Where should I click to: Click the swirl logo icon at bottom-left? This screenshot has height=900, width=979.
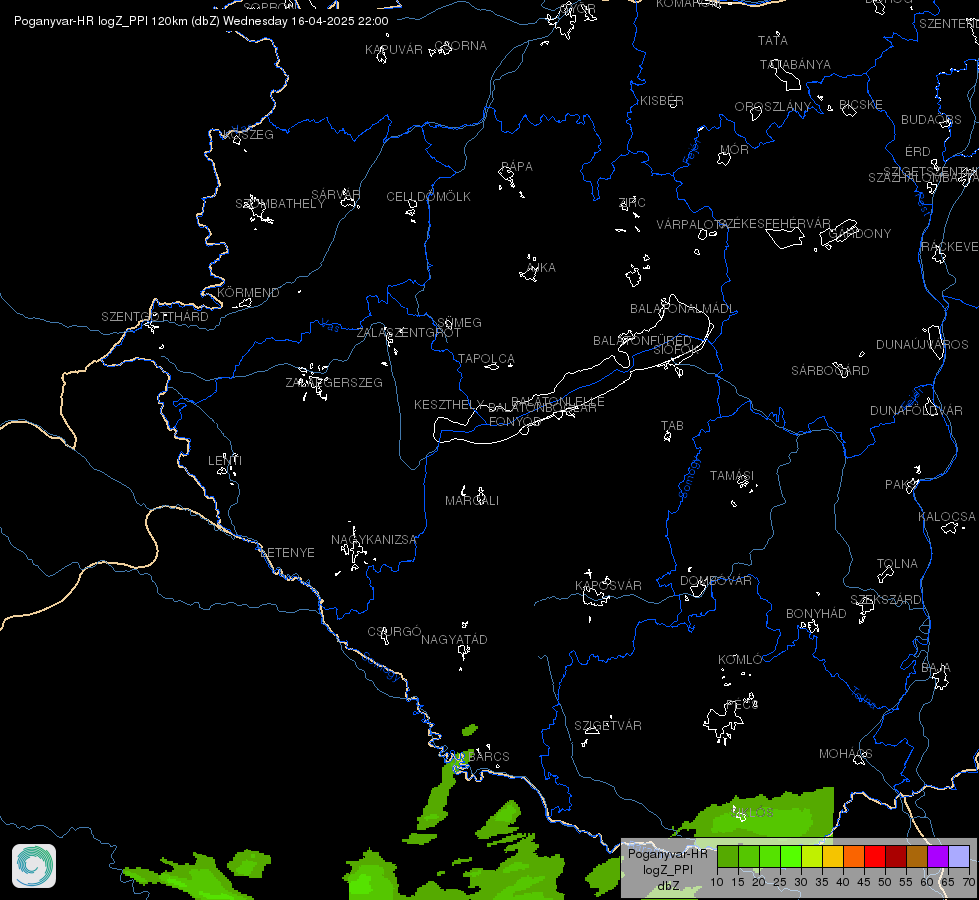point(34,866)
